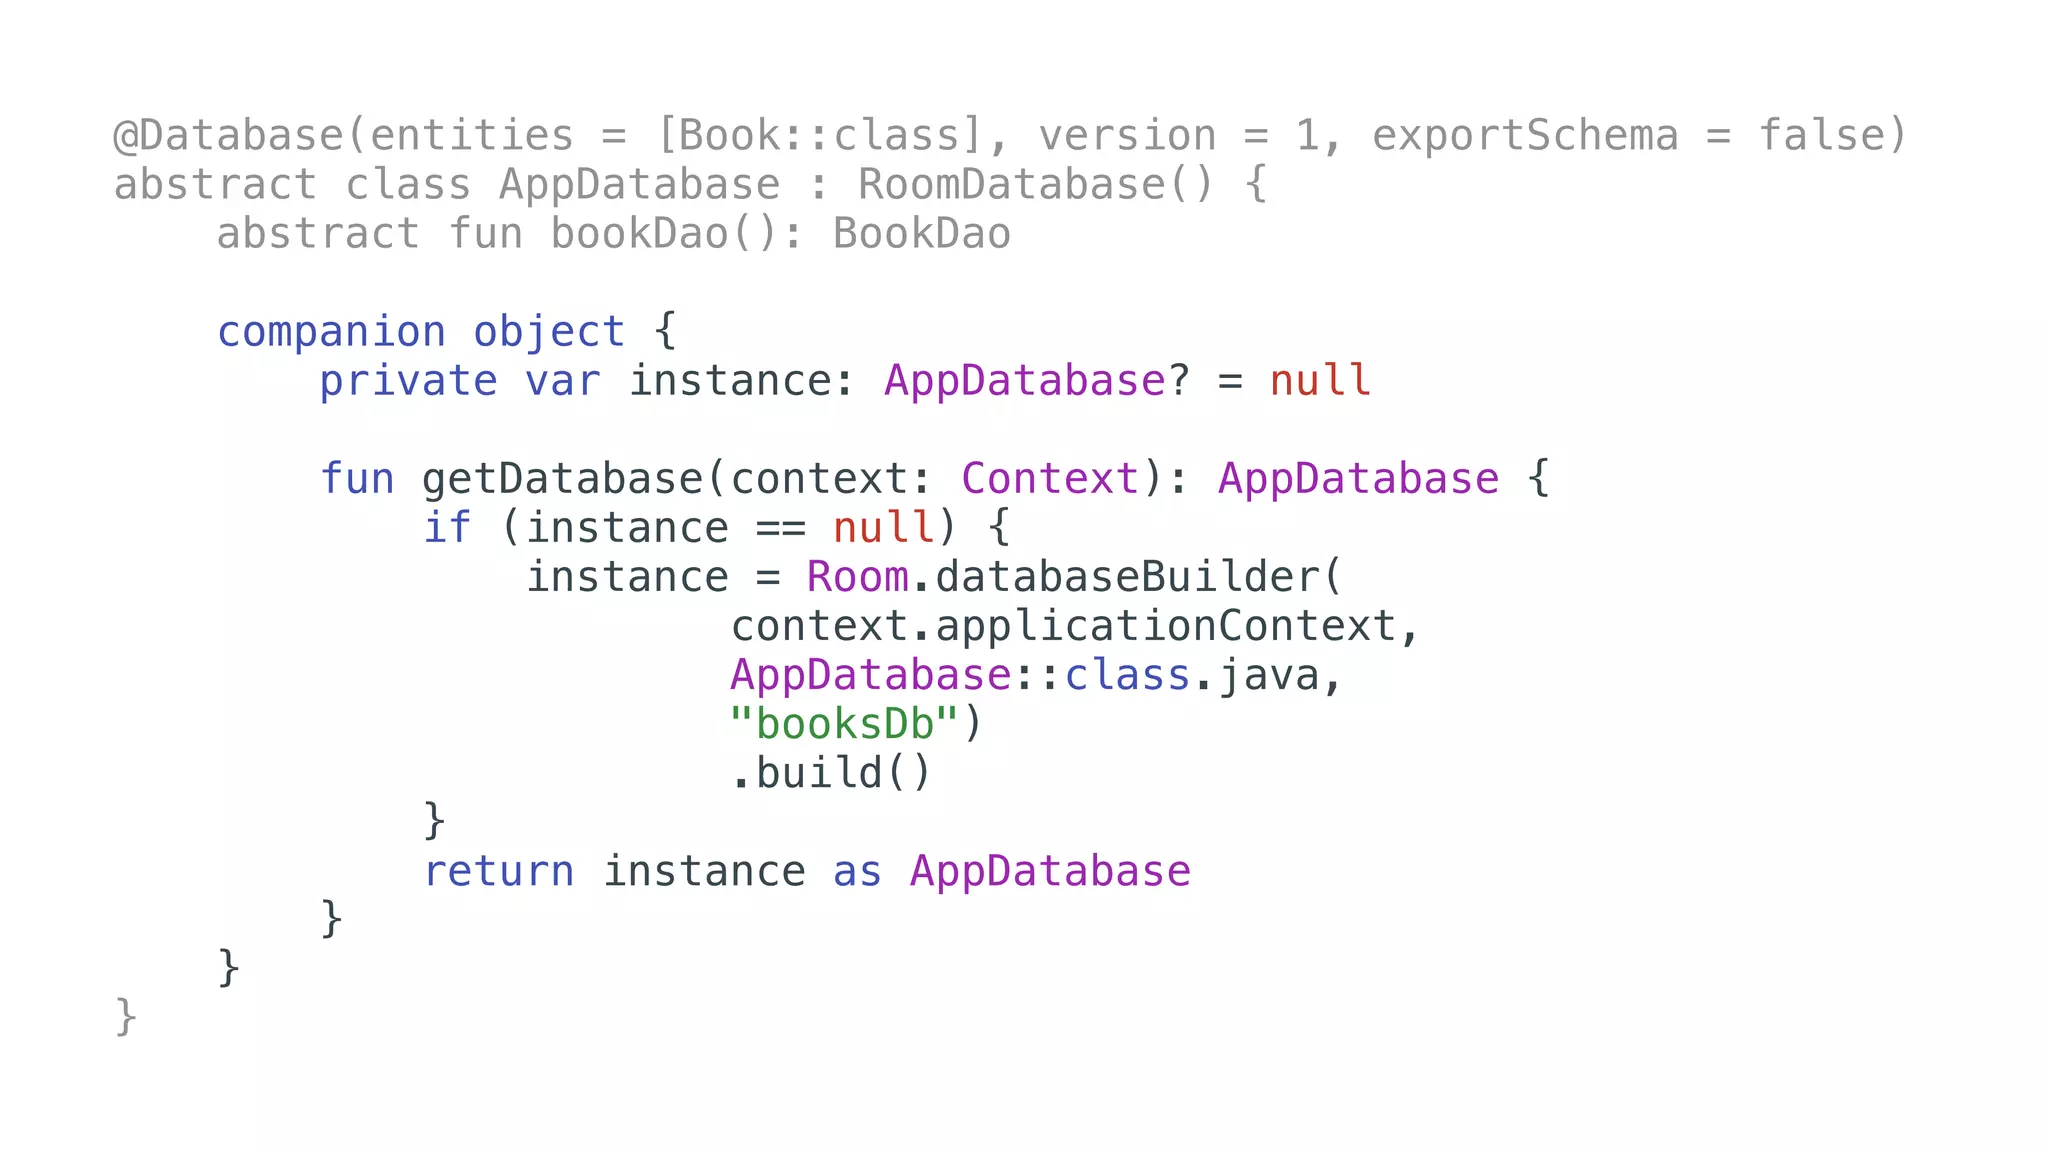Screen dimensions: 2048x1152
Task: Click the final gray closing brace
Action: click(126, 1017)
